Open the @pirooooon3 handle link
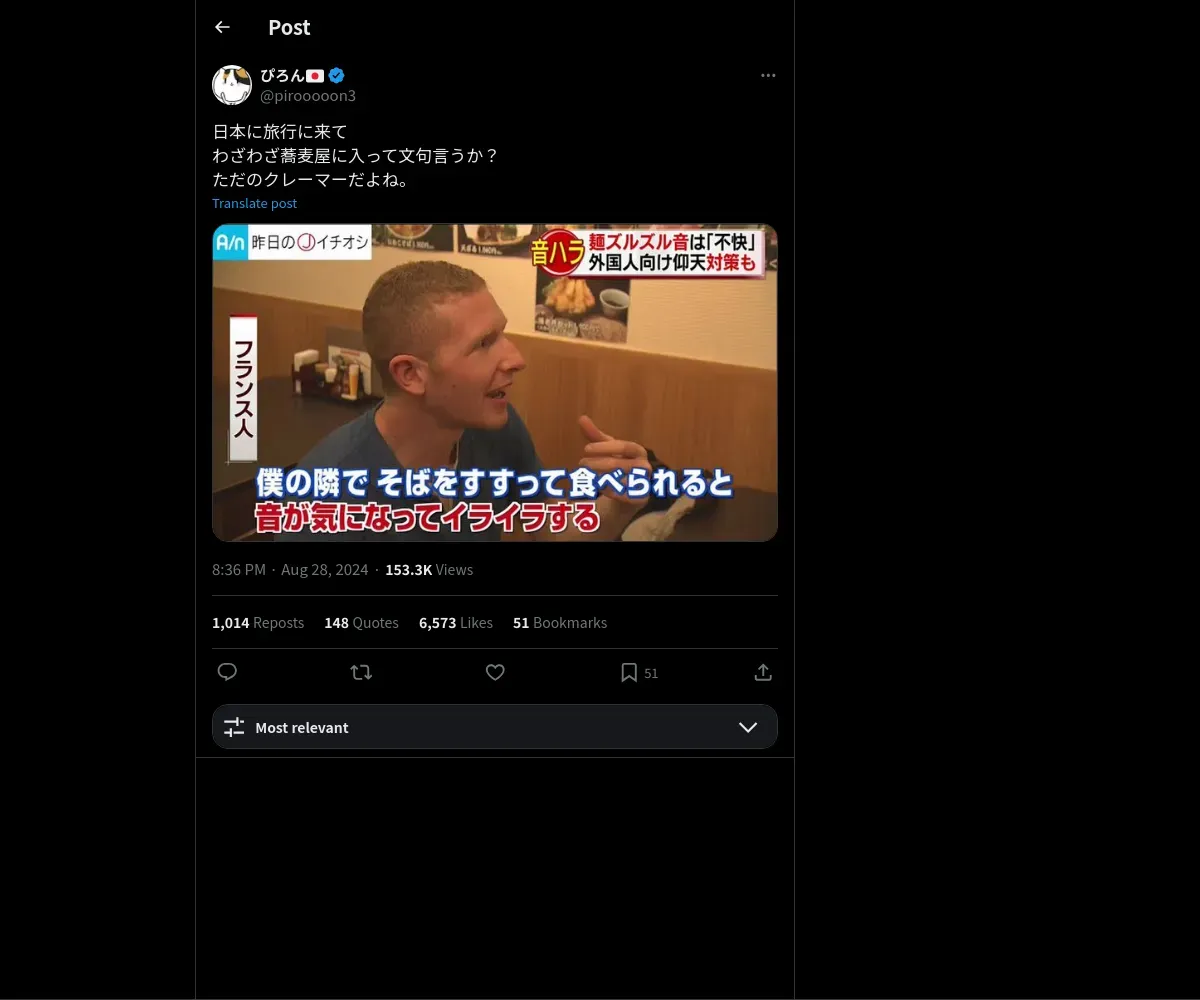 tap(308, 96)
